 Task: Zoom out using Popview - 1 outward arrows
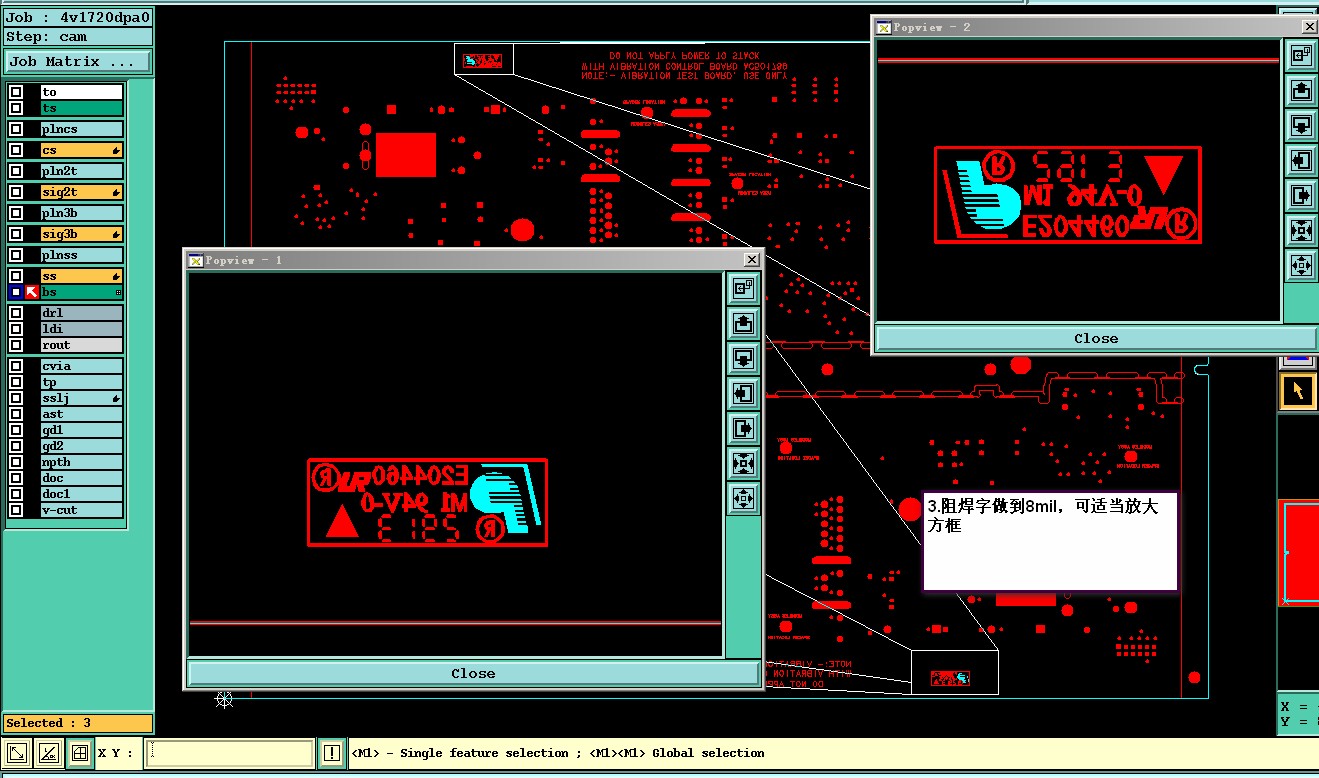pos(743,497)
